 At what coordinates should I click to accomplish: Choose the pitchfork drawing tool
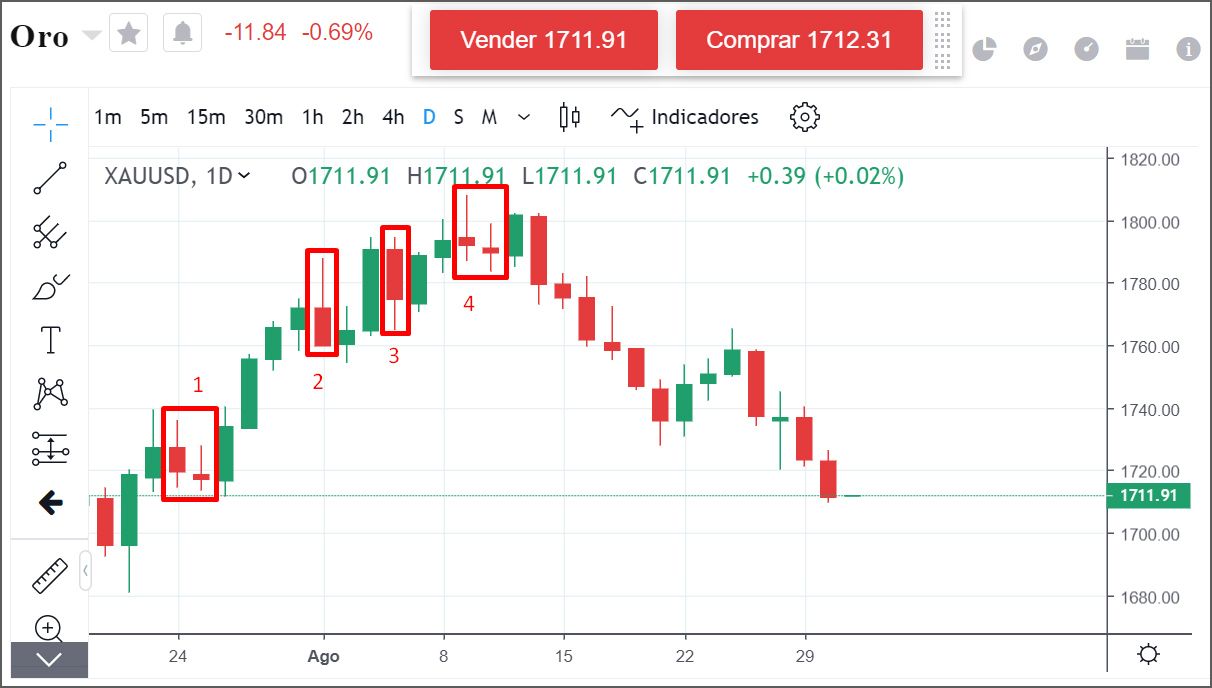pyautogui.click(x=50, y=233)
